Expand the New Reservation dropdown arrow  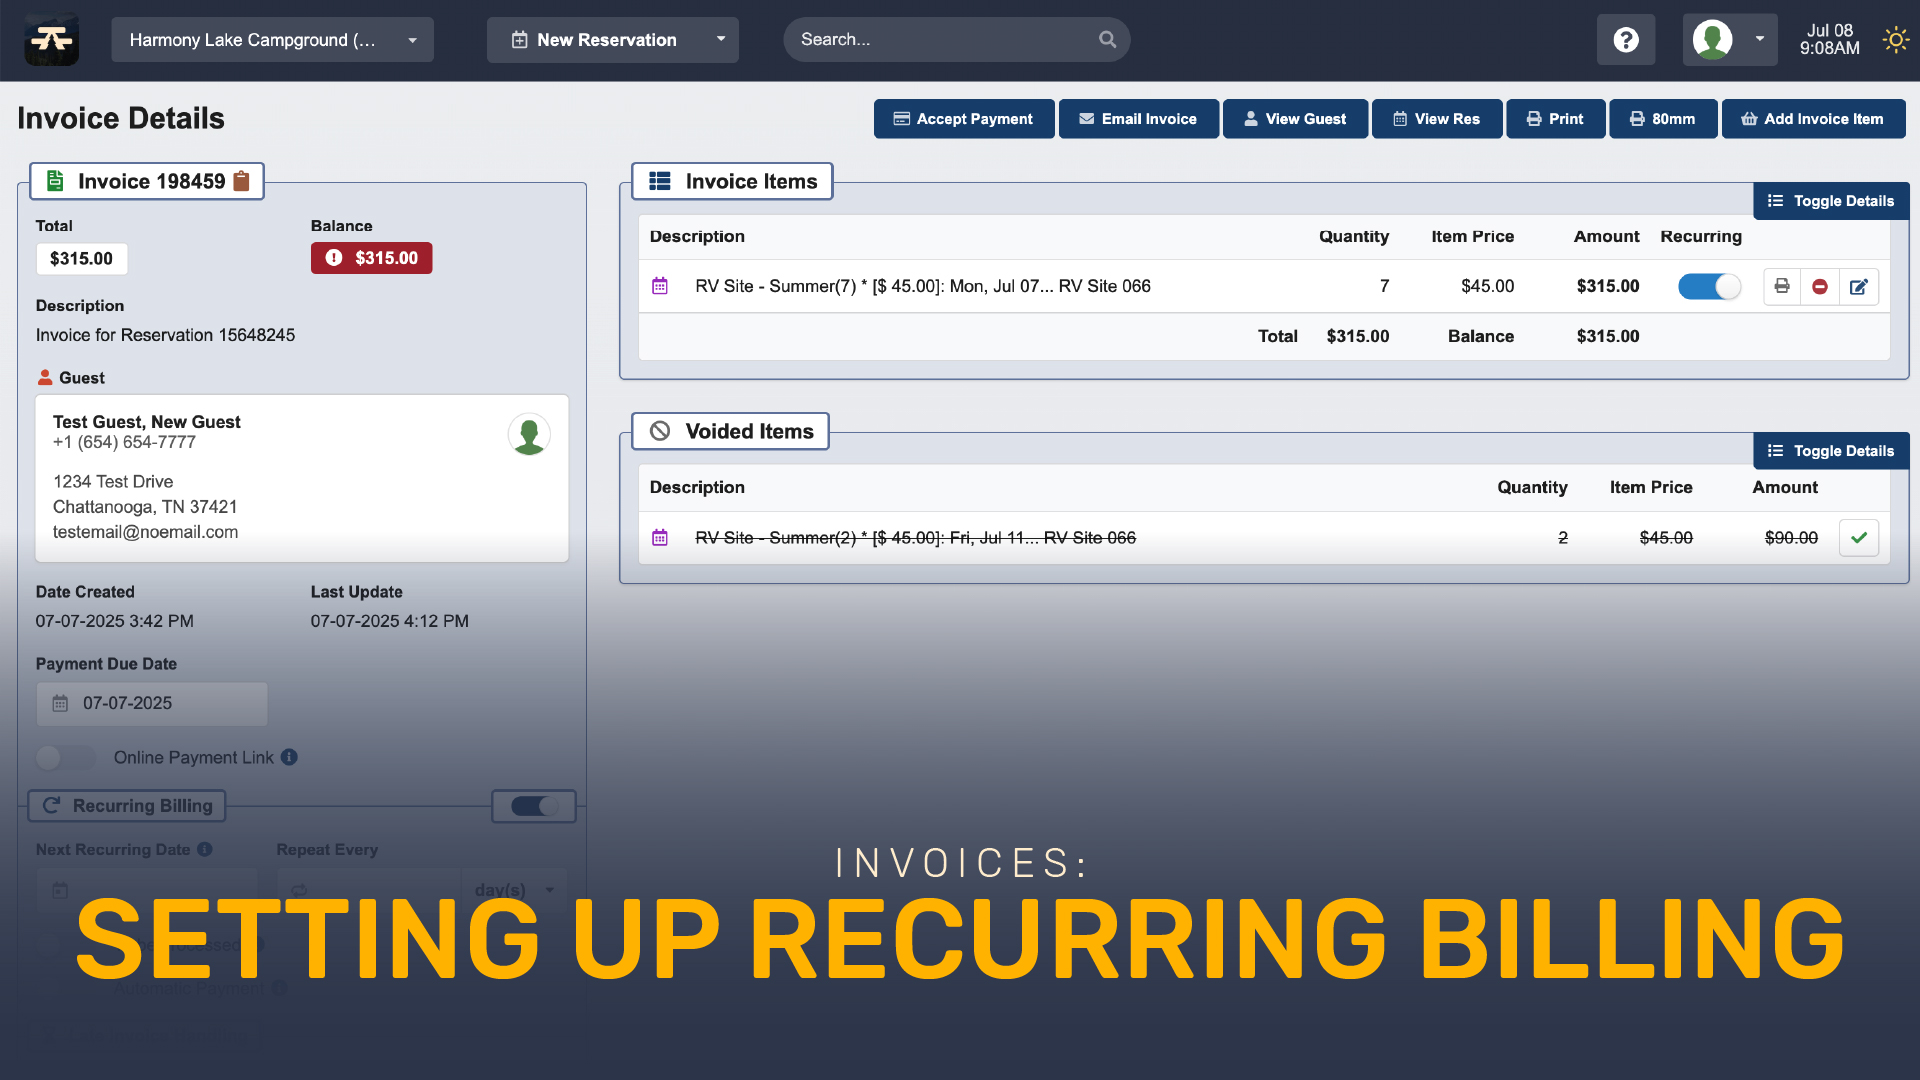(720, 40)
